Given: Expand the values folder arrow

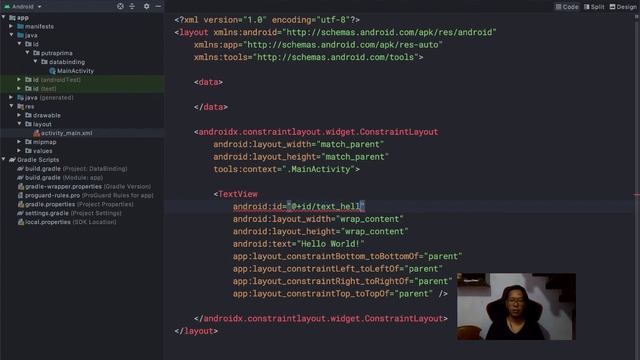Looking at the screenshot, I should [19, 151].
